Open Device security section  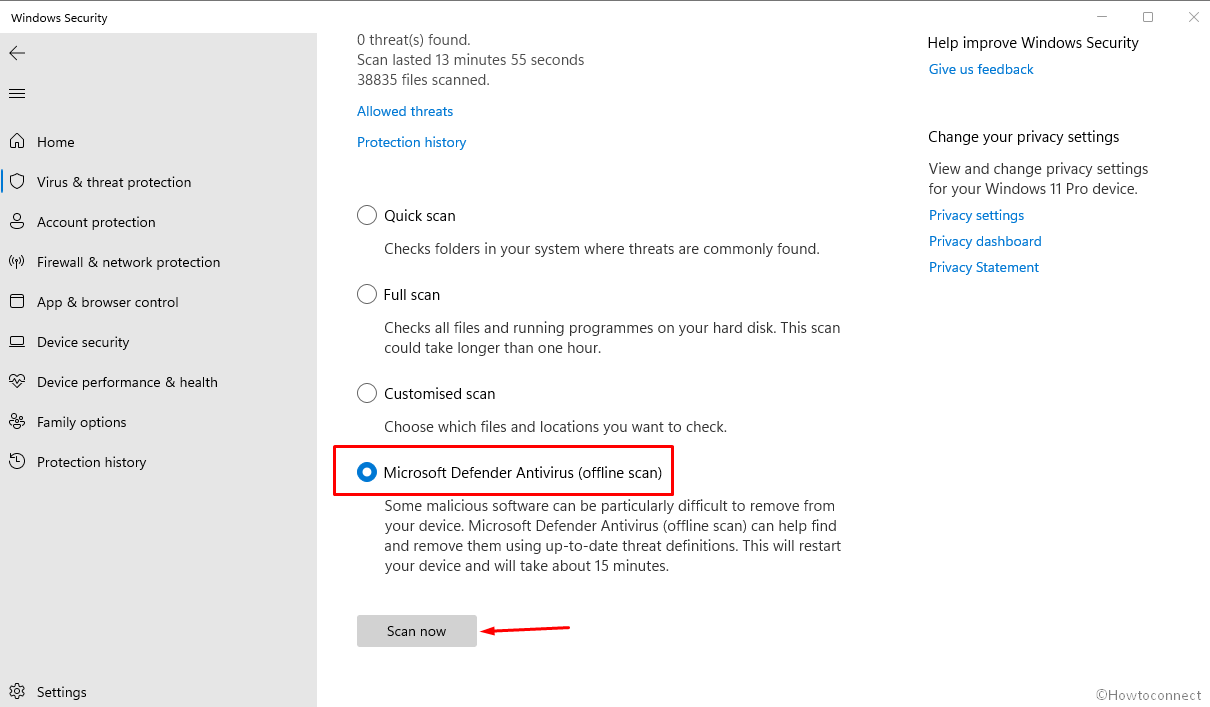(83, 342)
